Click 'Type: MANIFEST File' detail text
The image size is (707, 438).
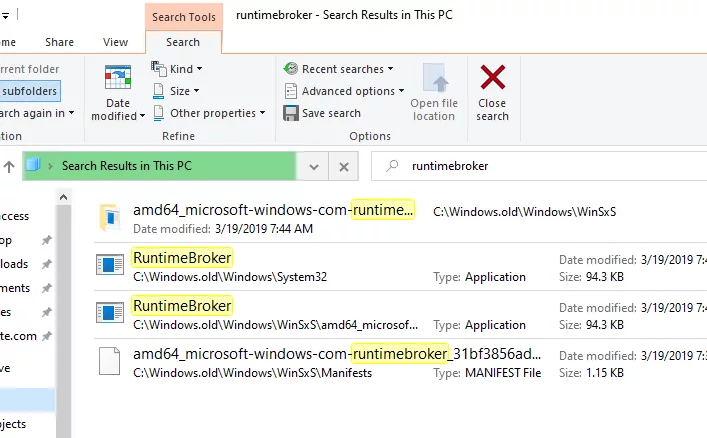tap(487, 373)
